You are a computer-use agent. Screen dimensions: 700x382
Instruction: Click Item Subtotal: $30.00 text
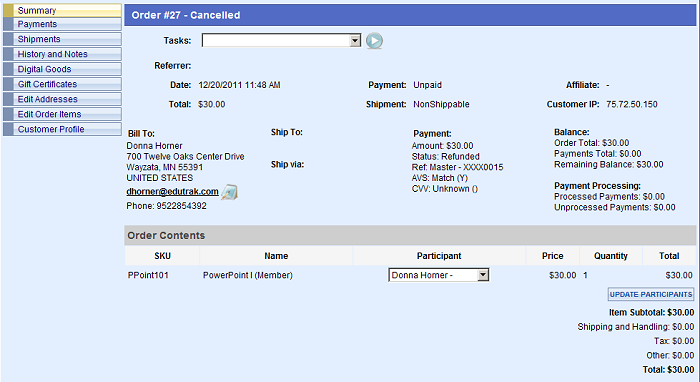click(651, 313)
